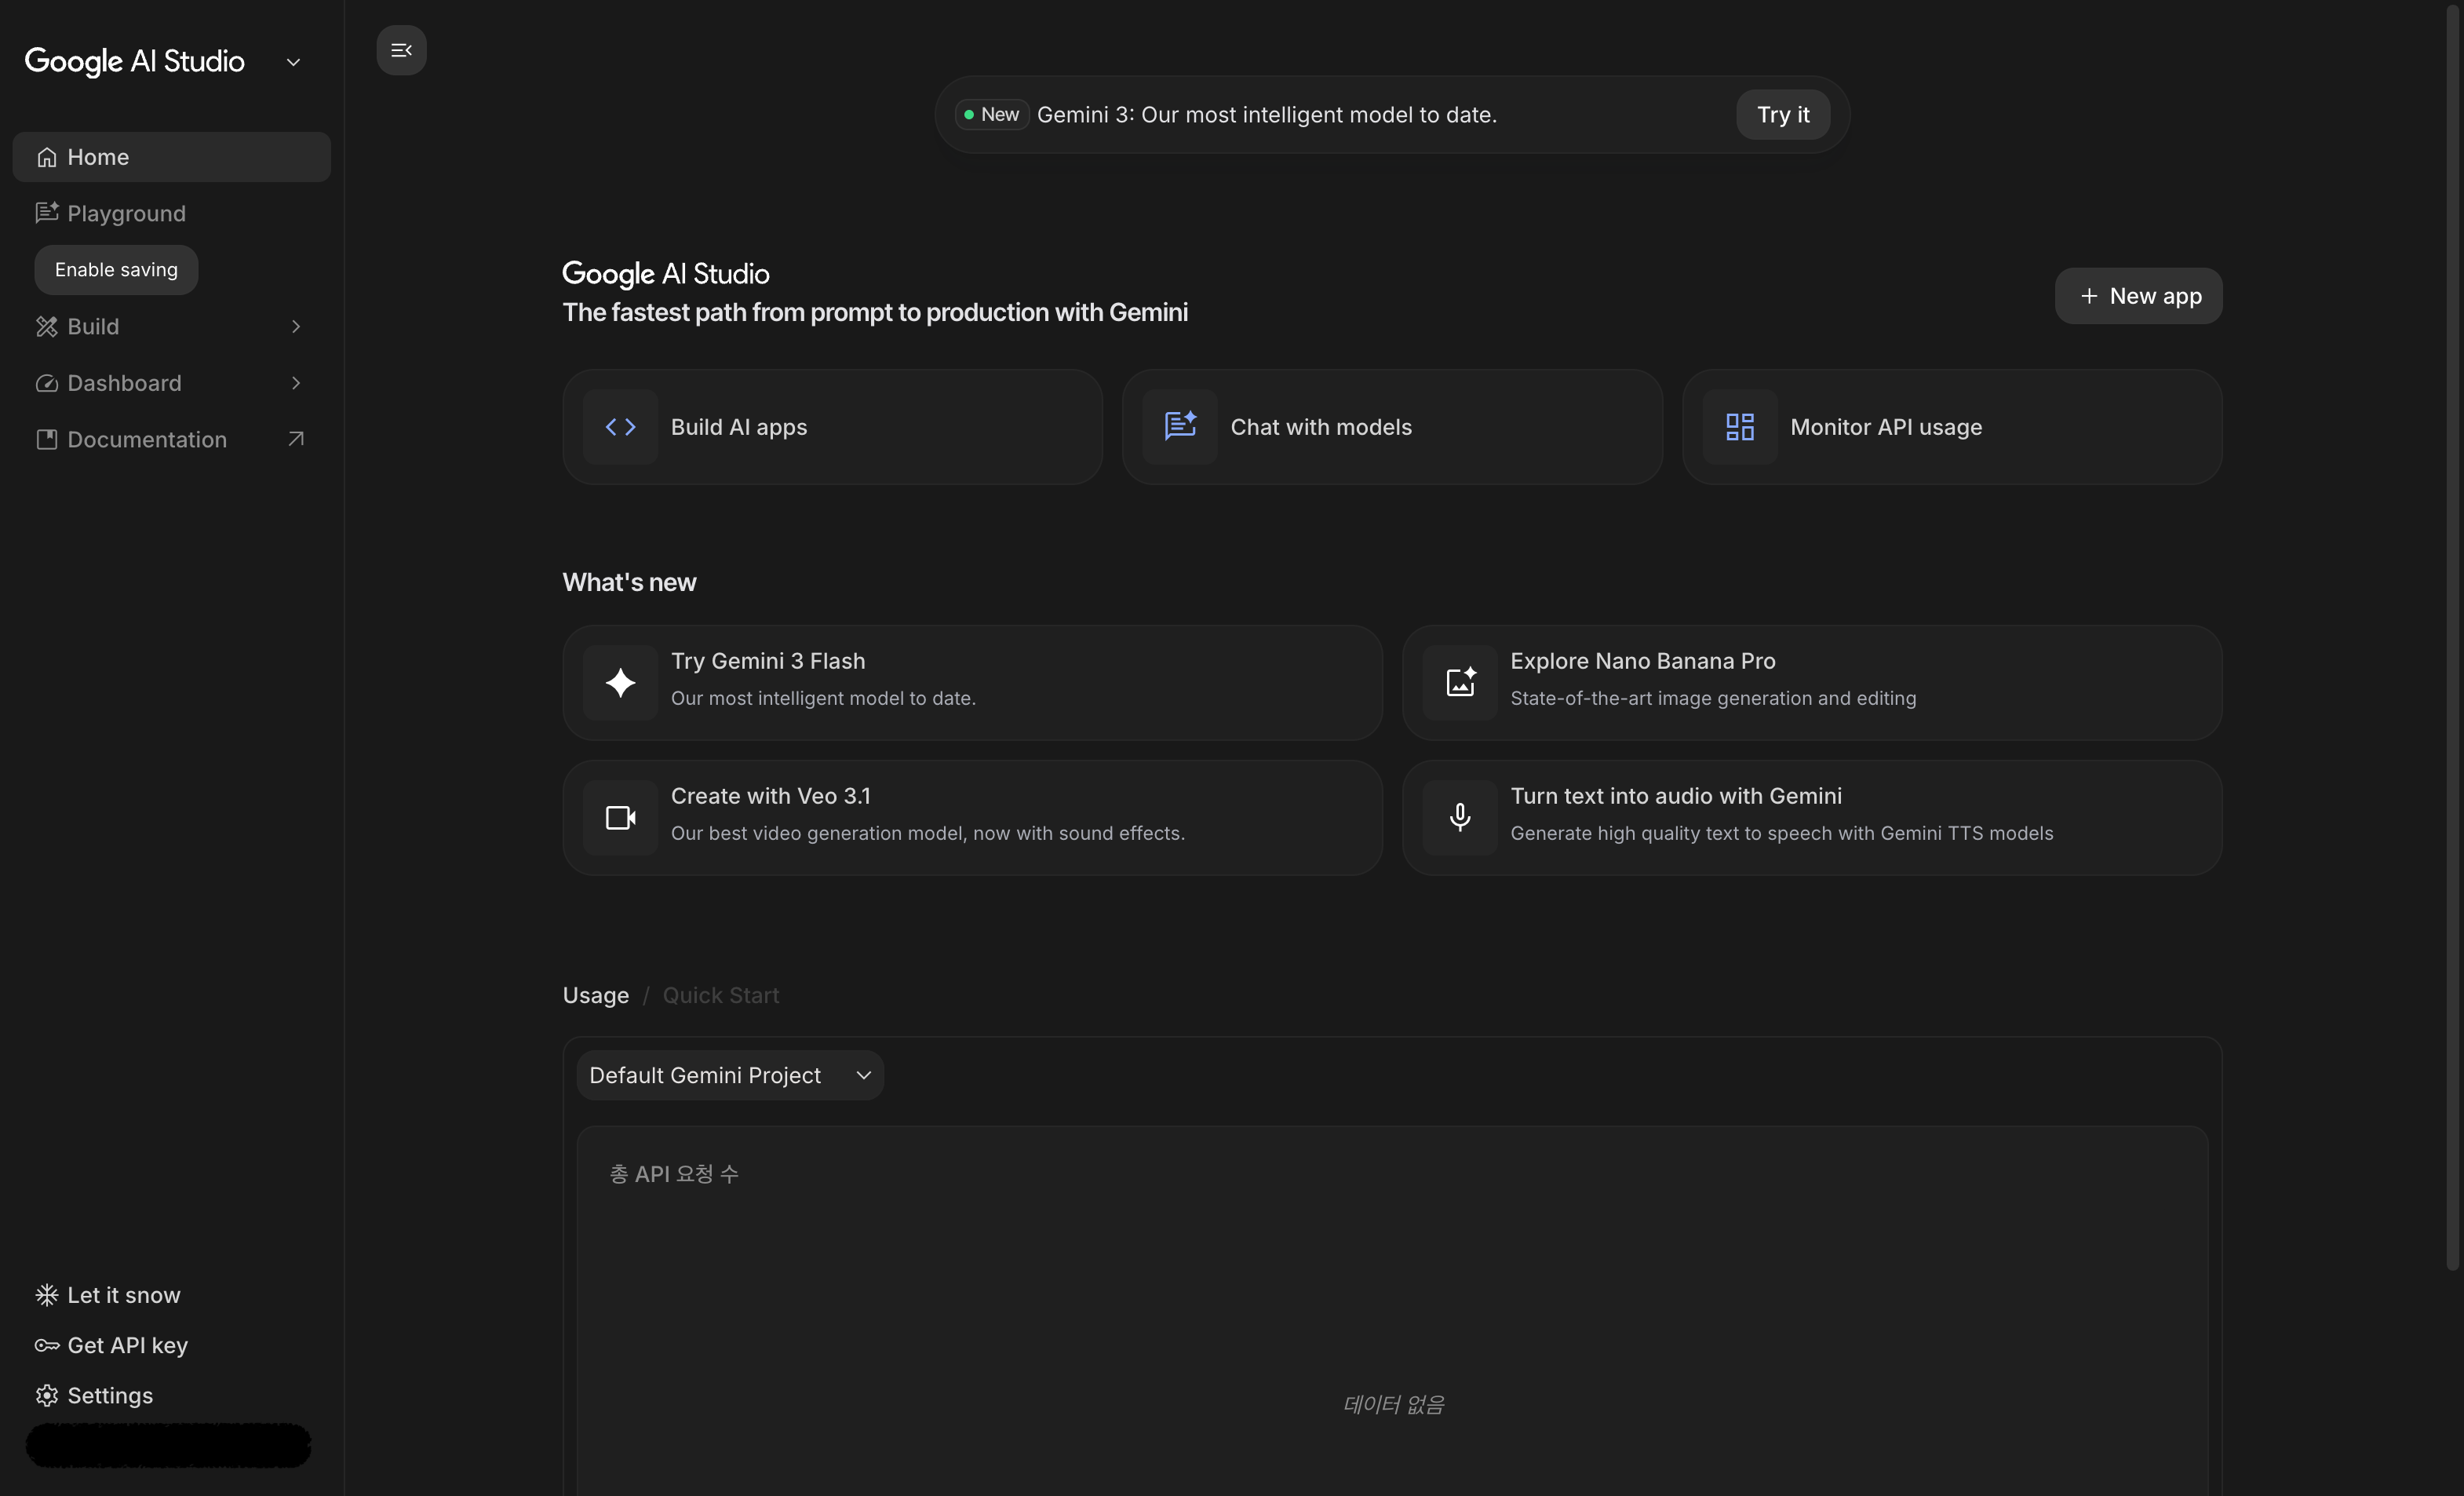Click the microphone icon for text to audio
Screen dimensions: 2464x1496
[x=1460, y=818]
